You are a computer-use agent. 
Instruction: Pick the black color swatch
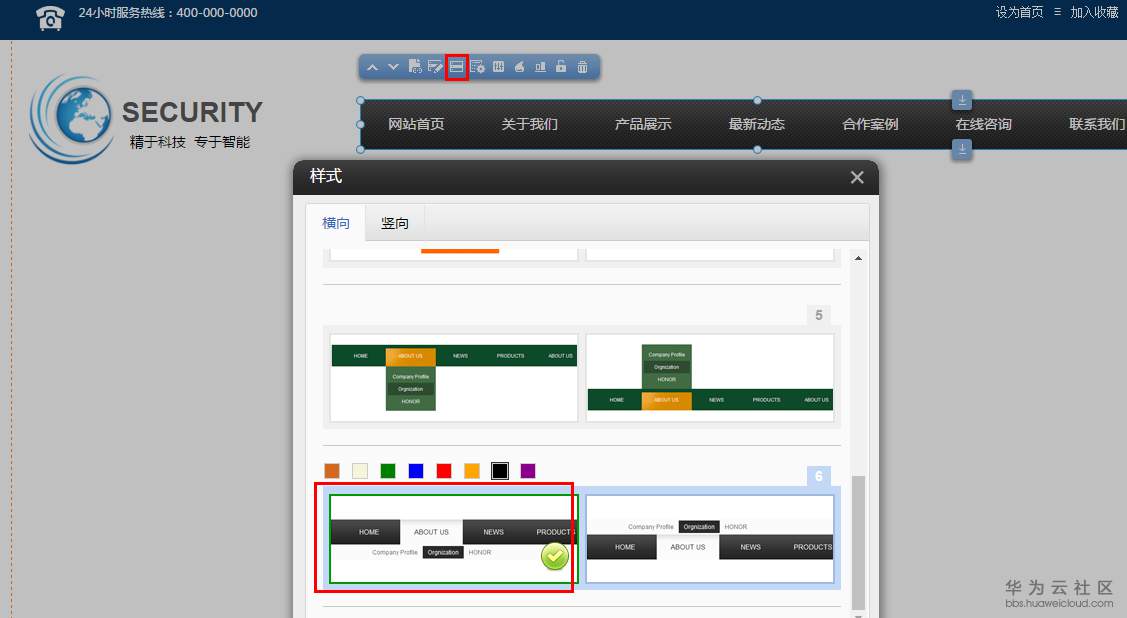(x=500, y=471)
